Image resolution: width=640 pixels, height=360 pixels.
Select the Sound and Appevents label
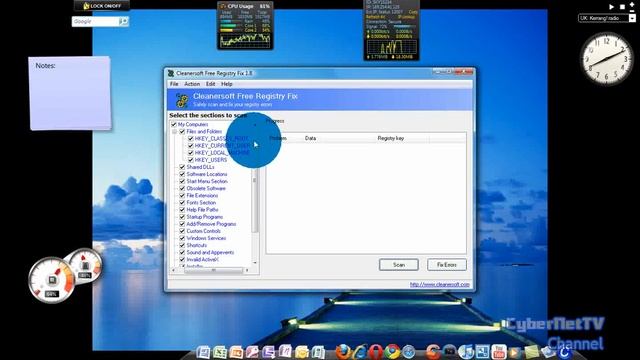(x=210, y=253)
